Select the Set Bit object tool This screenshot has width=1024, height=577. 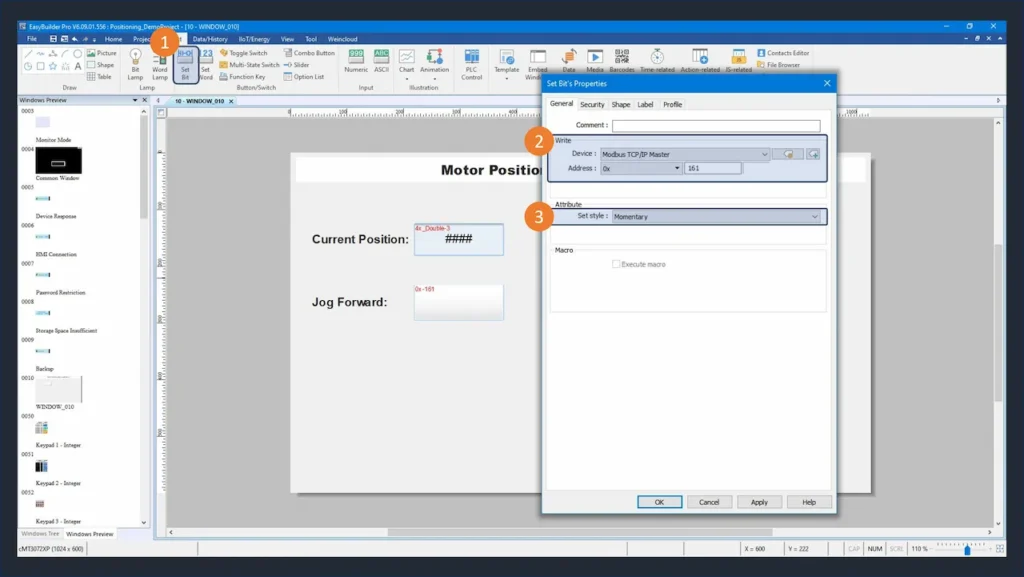pyautogui.click(x=185, y=66)
